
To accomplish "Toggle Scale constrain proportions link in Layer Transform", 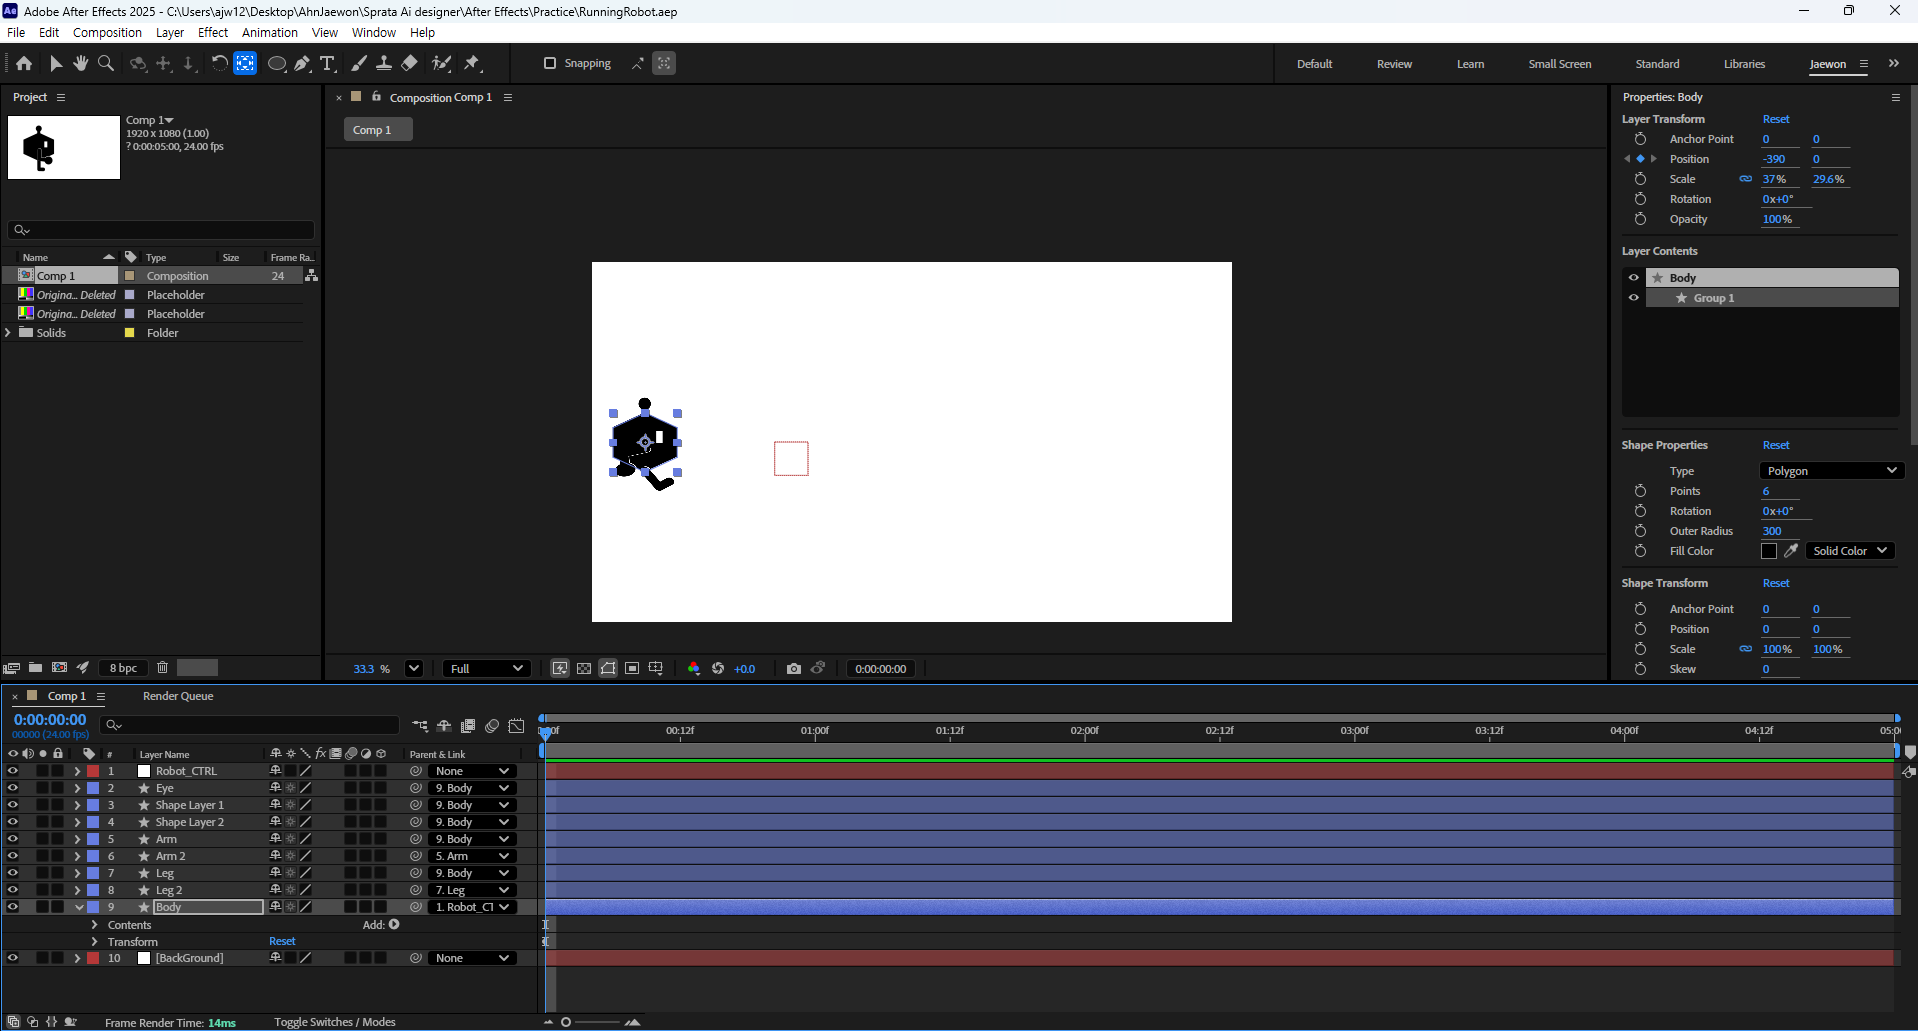I will (1745, 179).
